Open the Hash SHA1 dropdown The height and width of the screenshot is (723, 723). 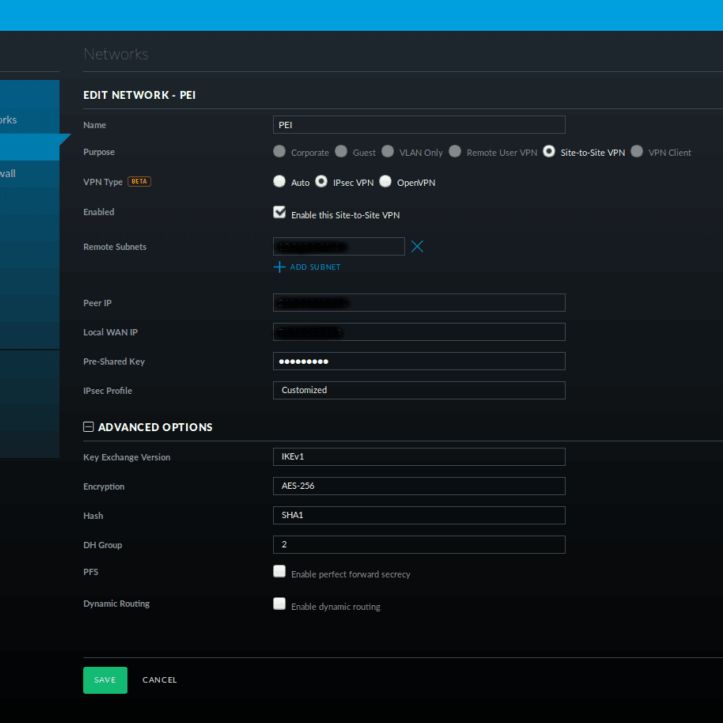(419, 515)
